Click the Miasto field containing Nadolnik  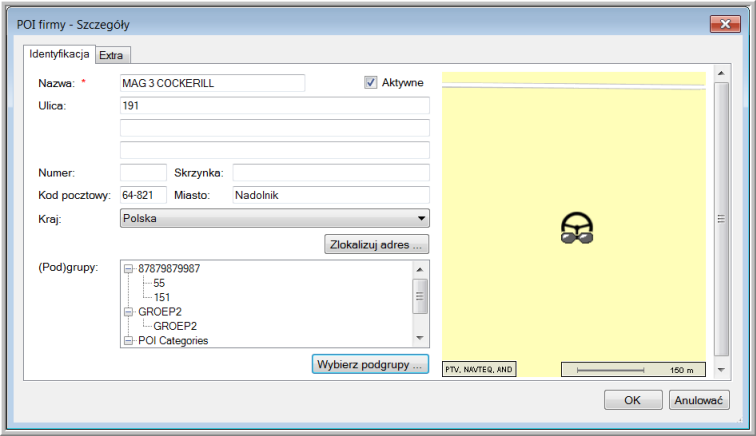[x=329, y=195]
